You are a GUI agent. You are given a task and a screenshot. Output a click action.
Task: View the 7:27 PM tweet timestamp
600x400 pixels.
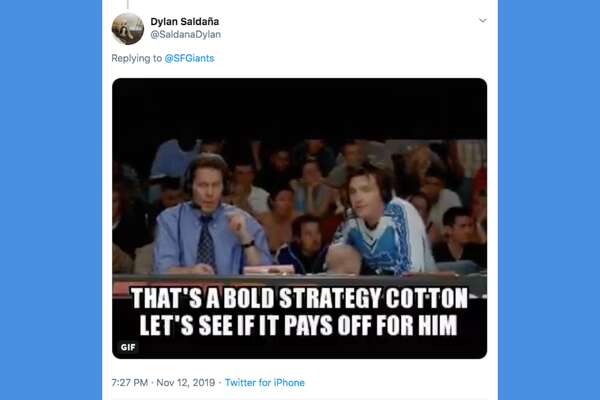pyautogui.click(x=129, y=382)
